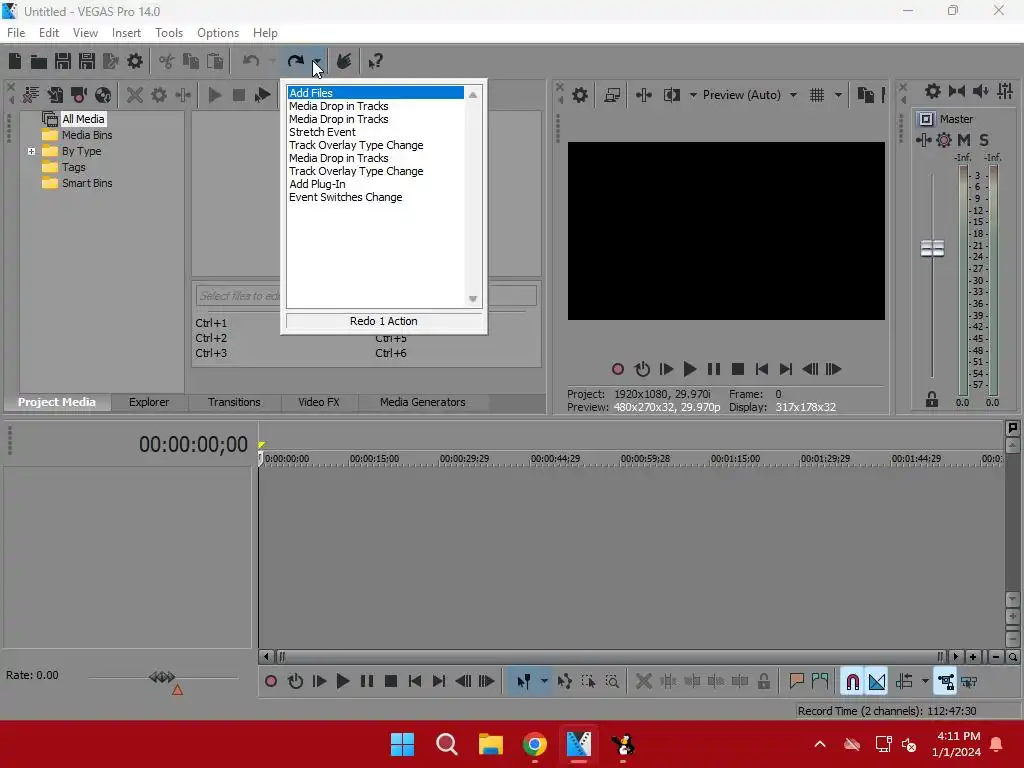Image resolution: width=1024 pixels, height=768 pixels.
Task: Select the Media Bins folder
Action: point(77,135)
